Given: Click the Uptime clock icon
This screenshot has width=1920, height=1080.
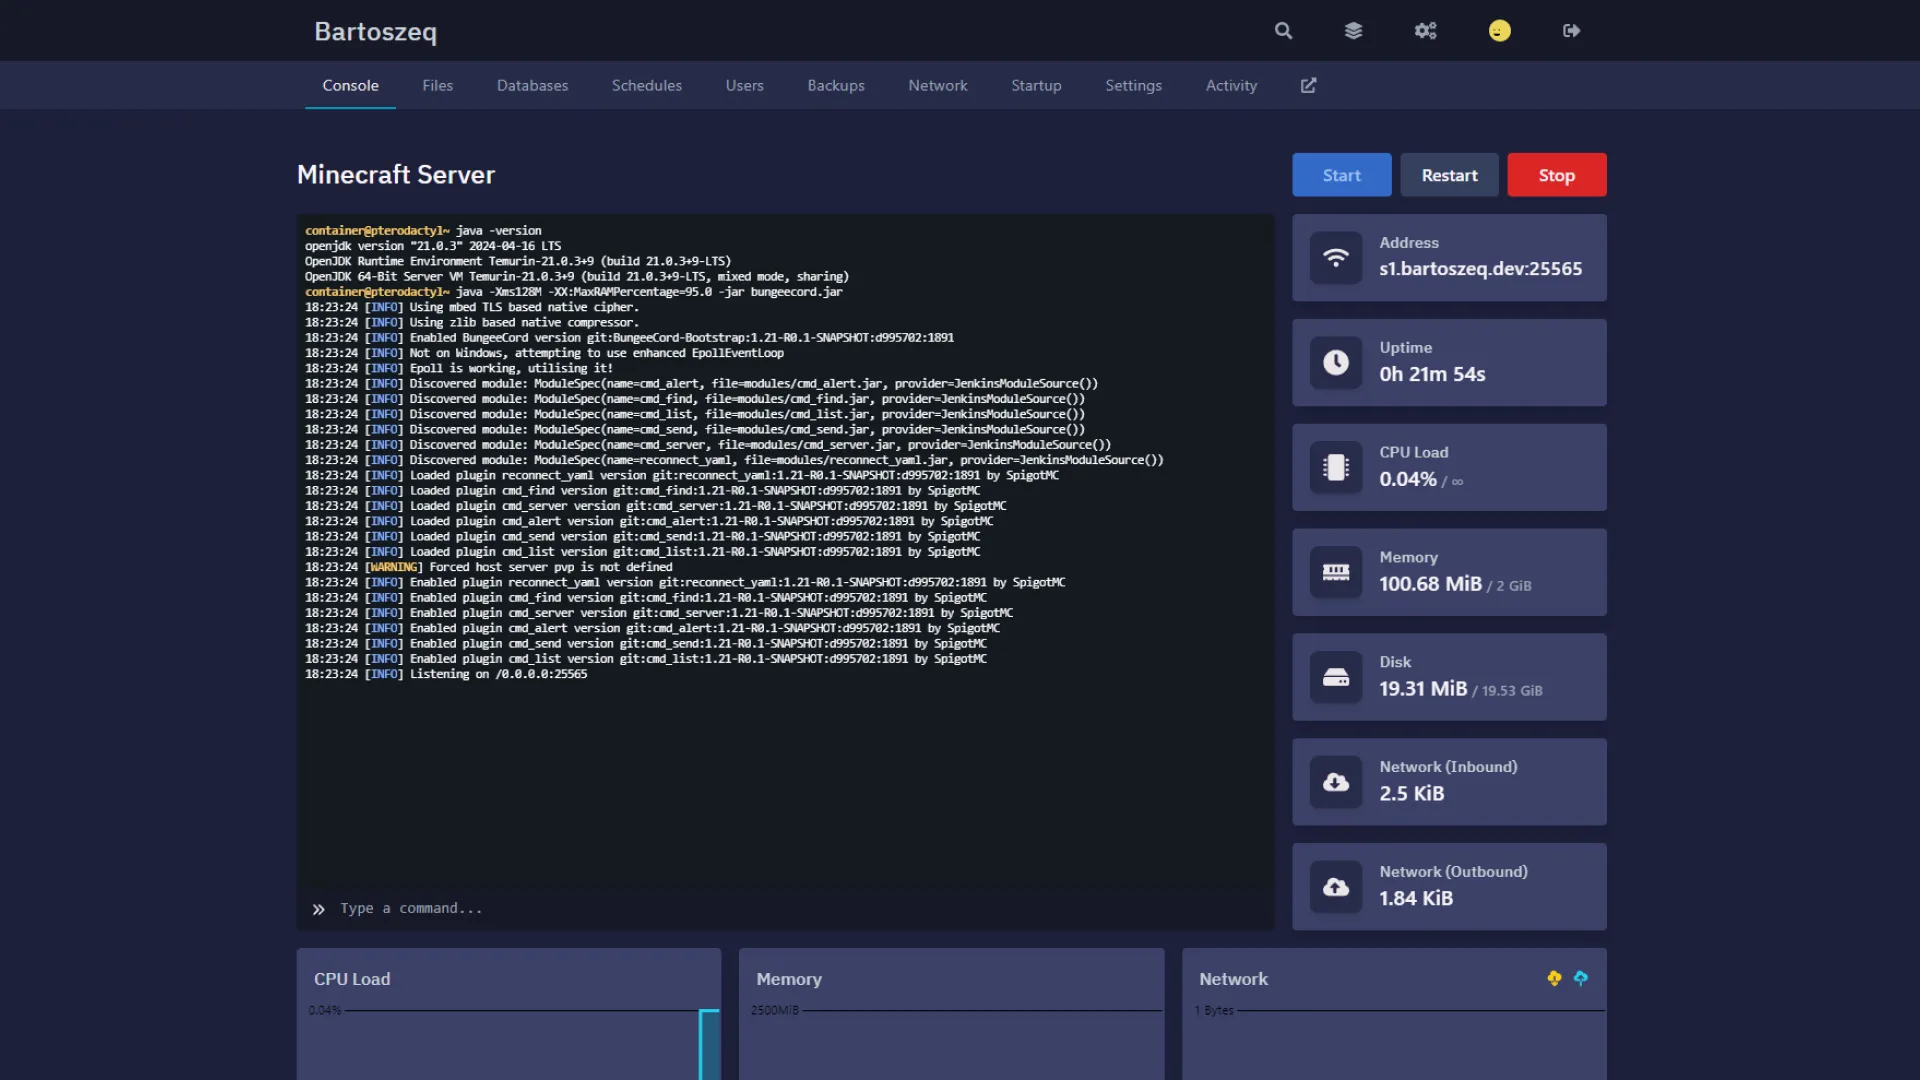Looking at the screenshot, I should click(x=1336, y=363).
